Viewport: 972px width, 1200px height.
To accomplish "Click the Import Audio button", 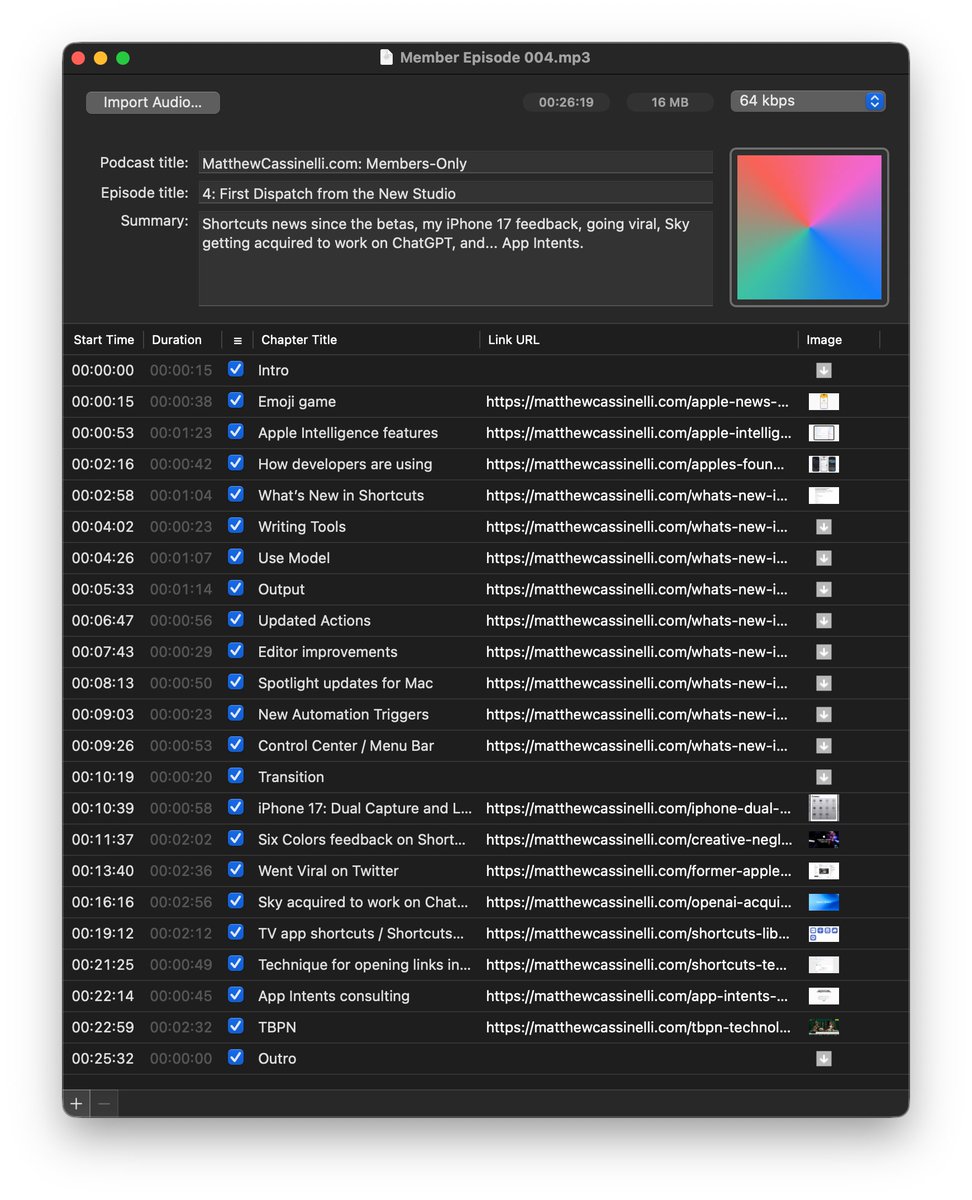I will [152, 102].
